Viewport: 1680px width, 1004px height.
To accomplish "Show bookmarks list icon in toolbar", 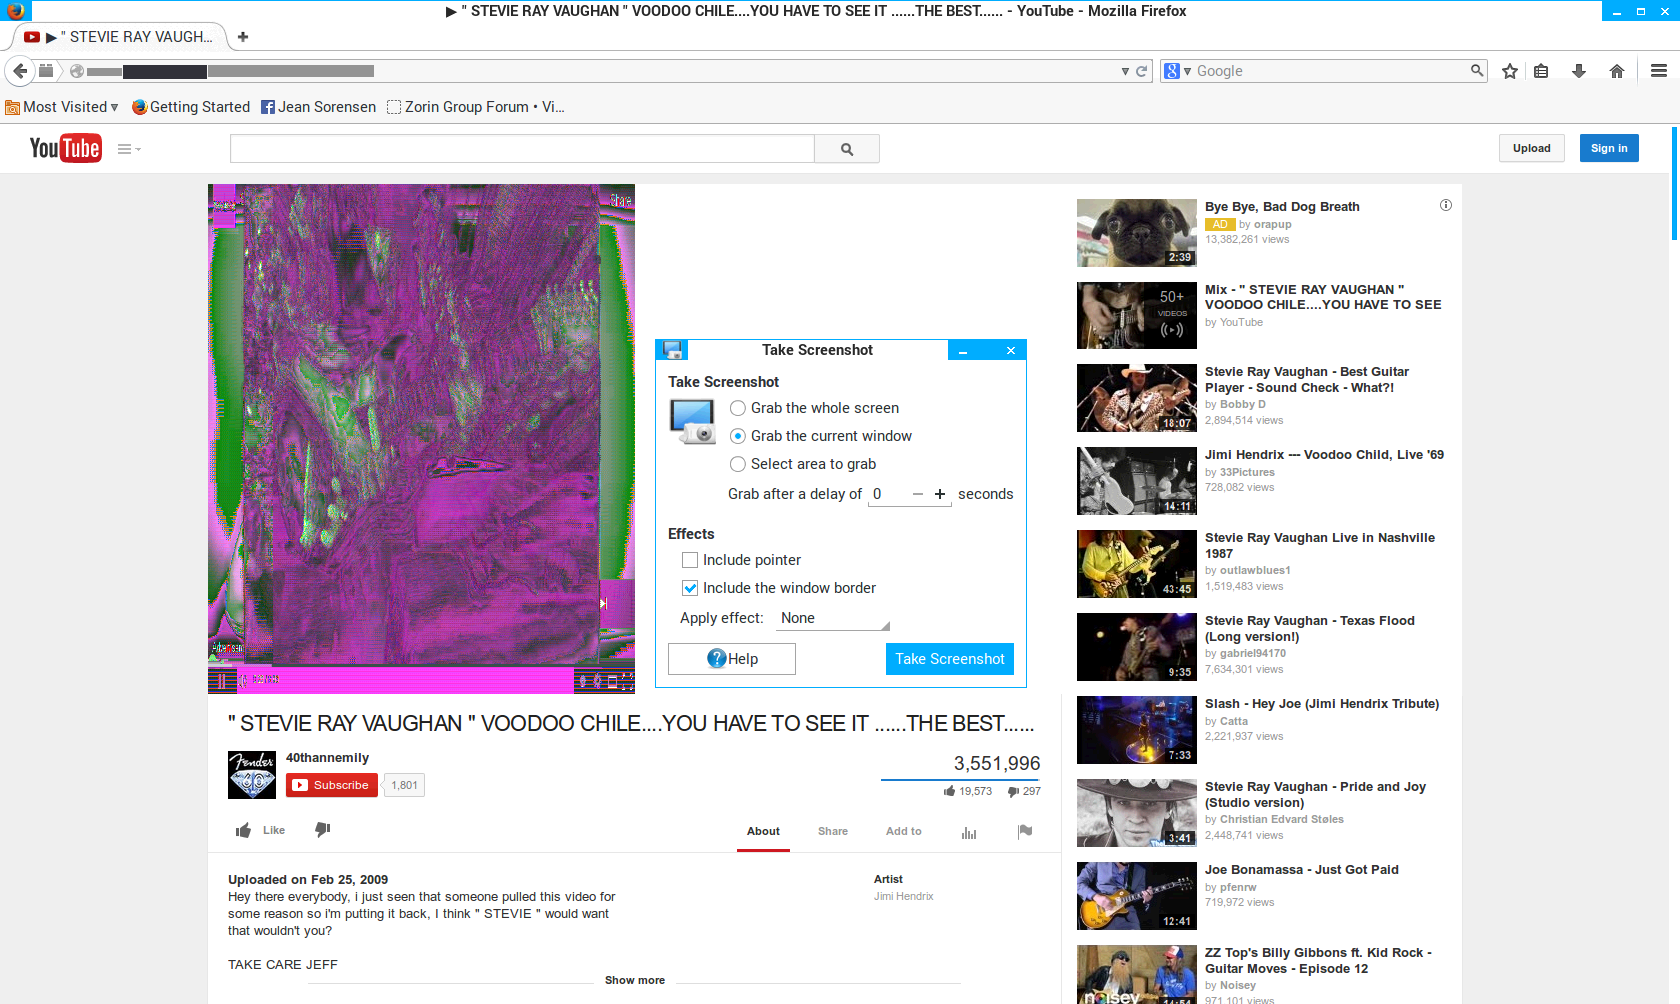I will click(1541, 71).
